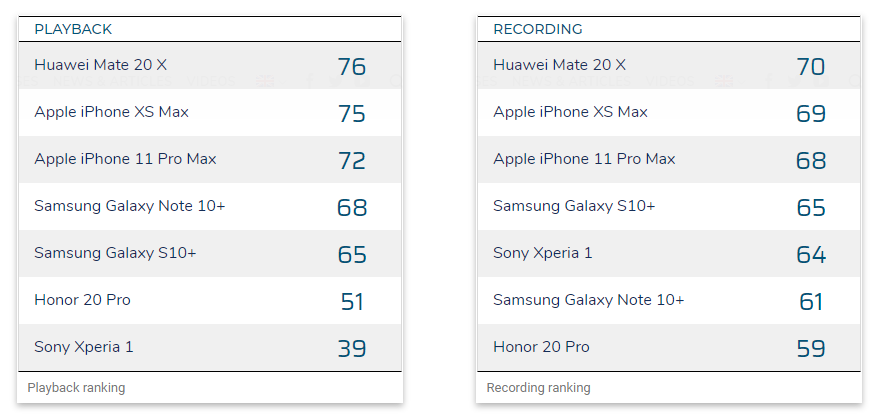Screen dimensions: 890x415
Task: Choose Samsung Galaxy S10+ in the Recording table
Action: pos(574,206)
